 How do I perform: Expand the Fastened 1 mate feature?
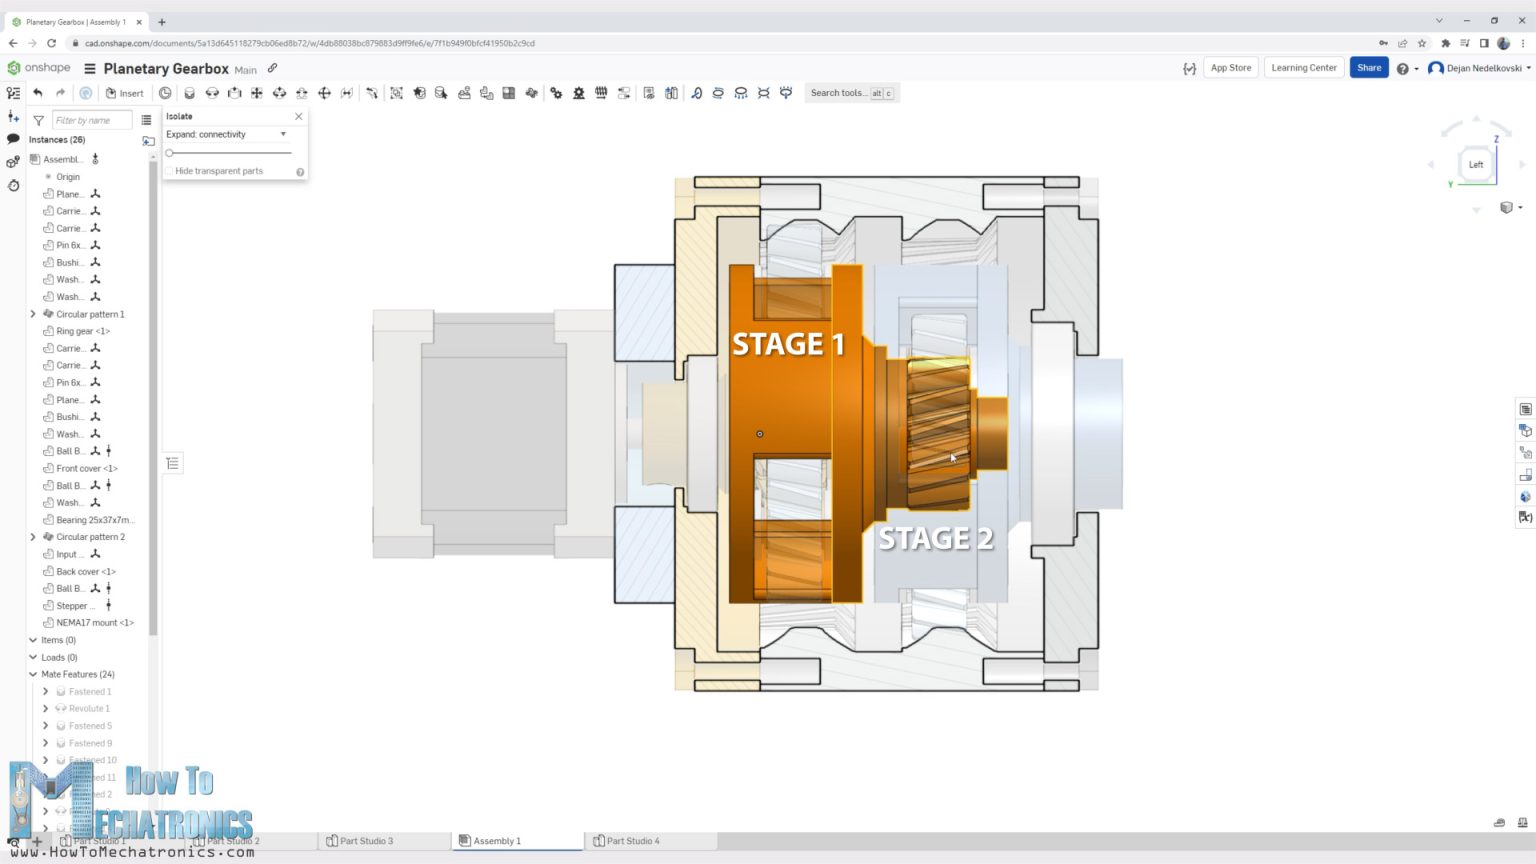pyautogui.click(x=45, y=691)
